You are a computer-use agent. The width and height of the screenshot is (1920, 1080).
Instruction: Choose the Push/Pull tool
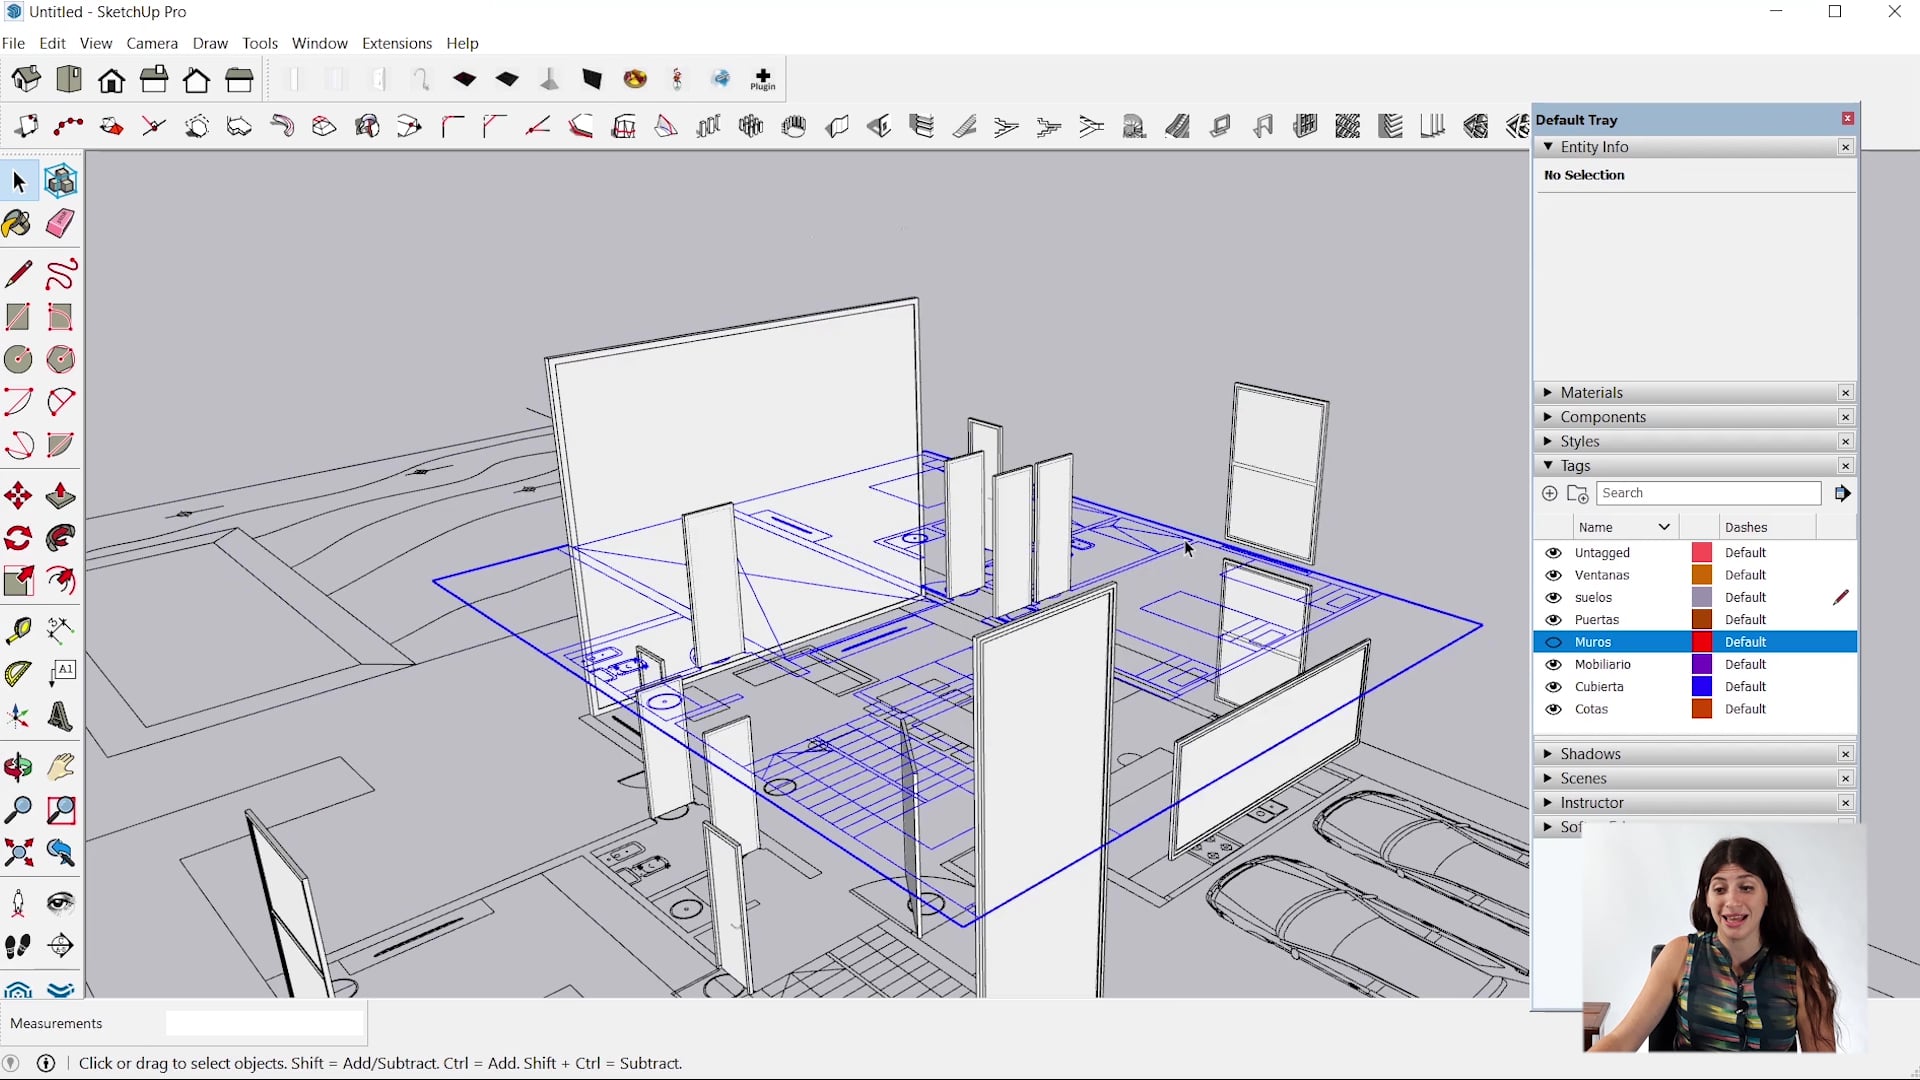tap(59, 495)
